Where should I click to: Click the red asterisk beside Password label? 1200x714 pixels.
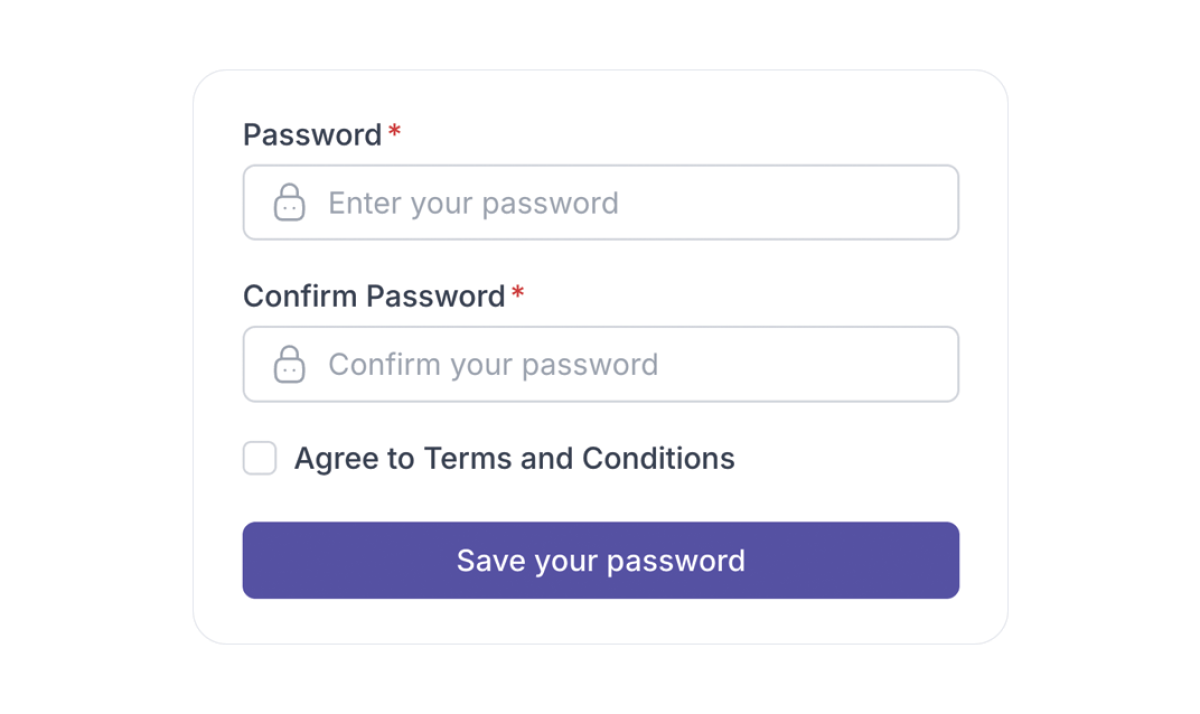click(x=395, y=132)
